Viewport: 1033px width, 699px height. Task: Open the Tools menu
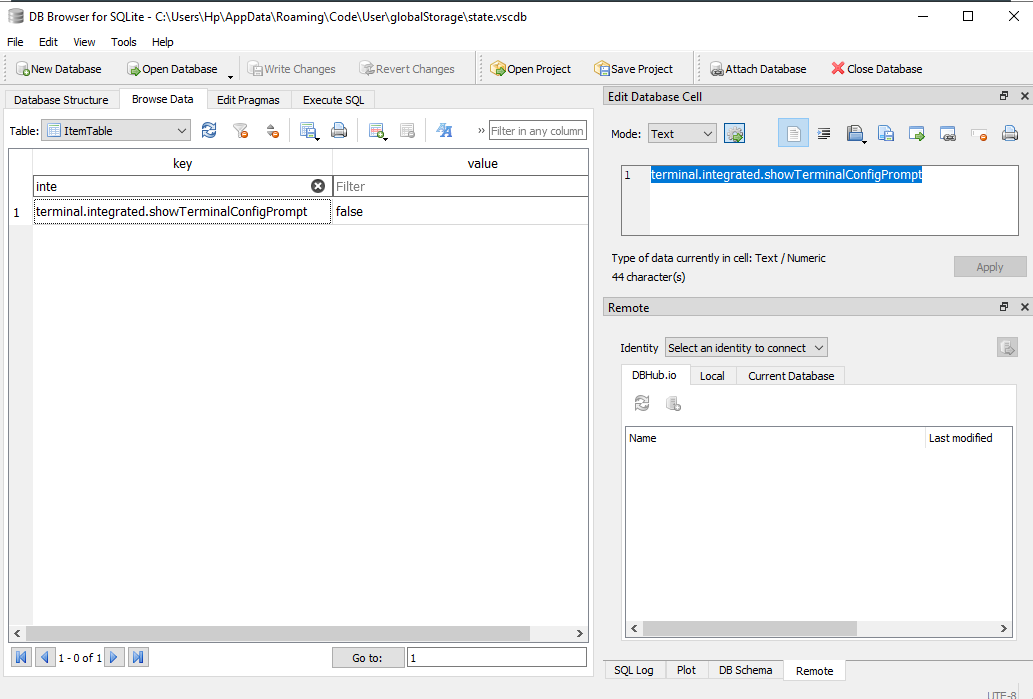point(123,42)
